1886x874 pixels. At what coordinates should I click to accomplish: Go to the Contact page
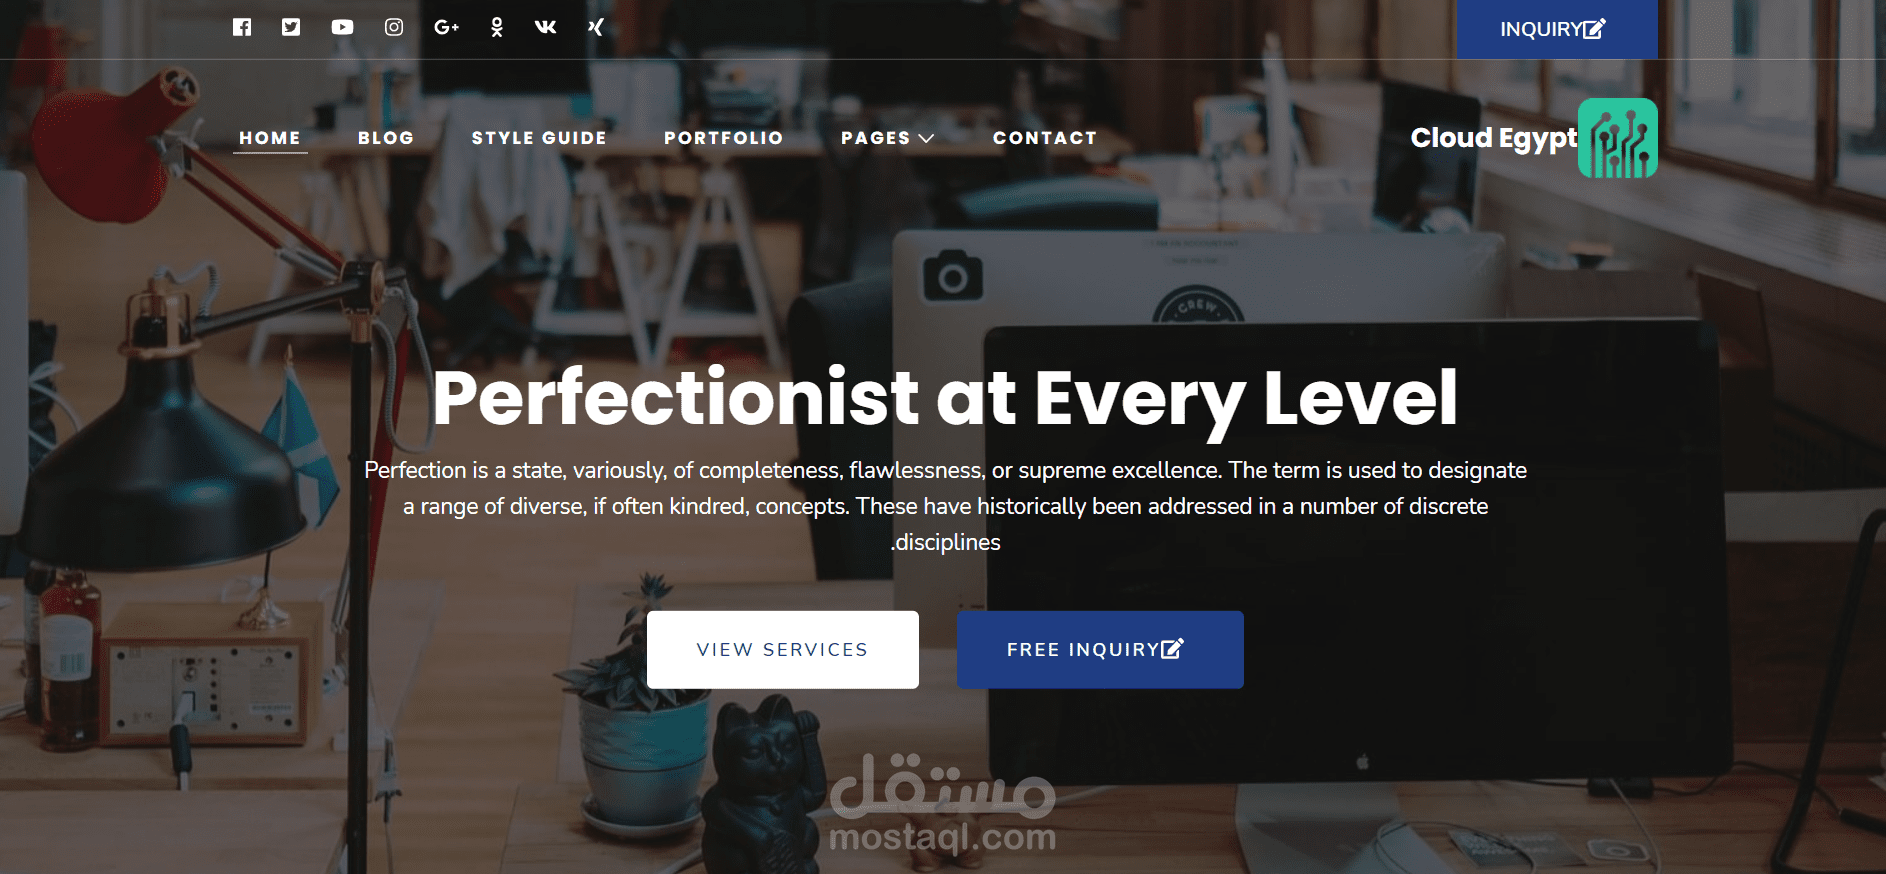coord(1045,138)
